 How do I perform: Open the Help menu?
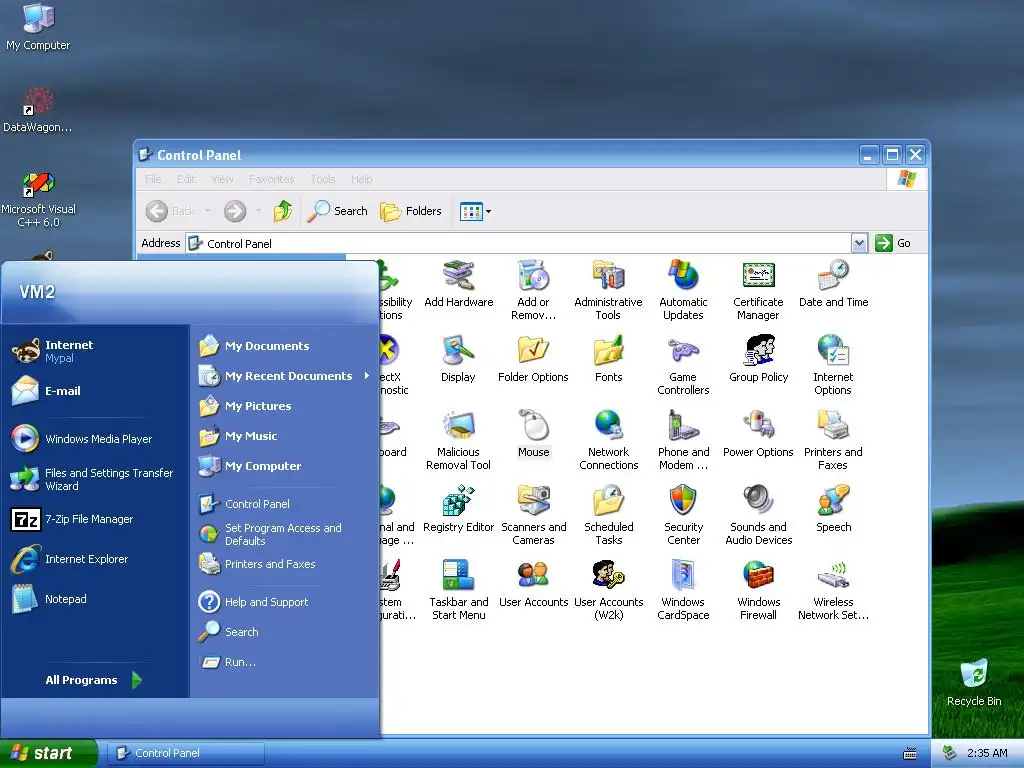pyautogui.click(x=361, y=179)
